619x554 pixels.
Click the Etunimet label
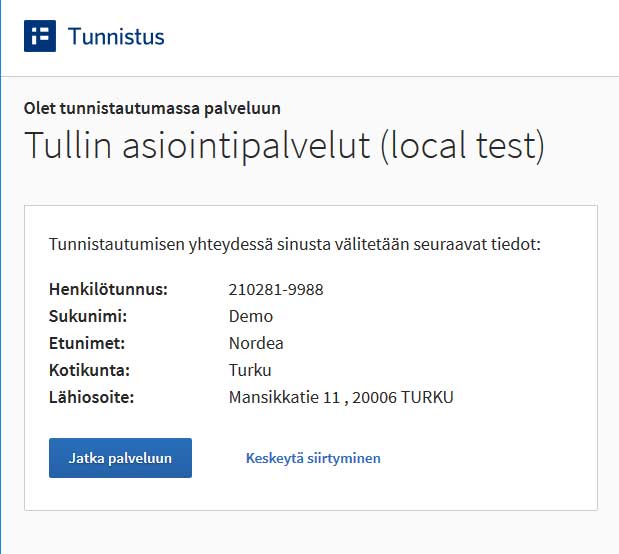[87, 343]
